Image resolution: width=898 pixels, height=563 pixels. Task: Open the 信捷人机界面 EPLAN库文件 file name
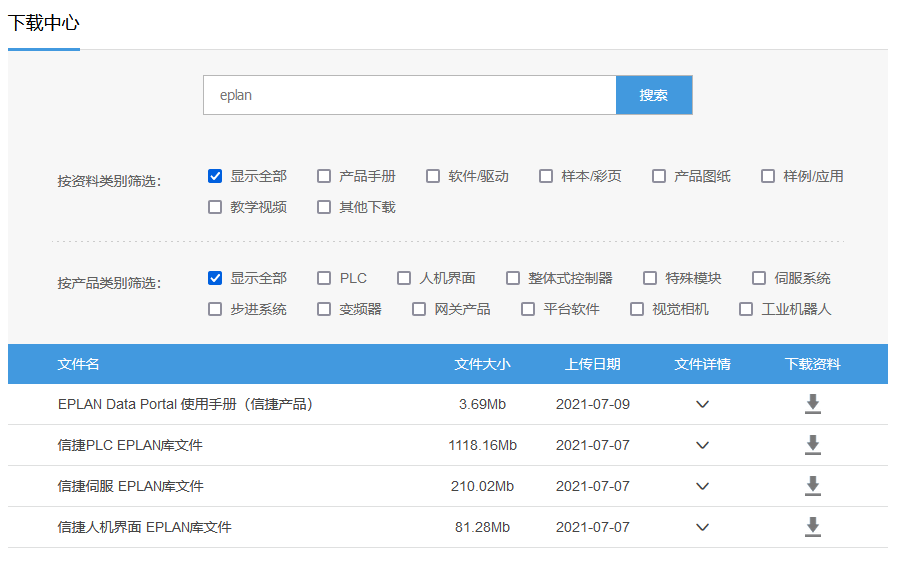[144, 527]
